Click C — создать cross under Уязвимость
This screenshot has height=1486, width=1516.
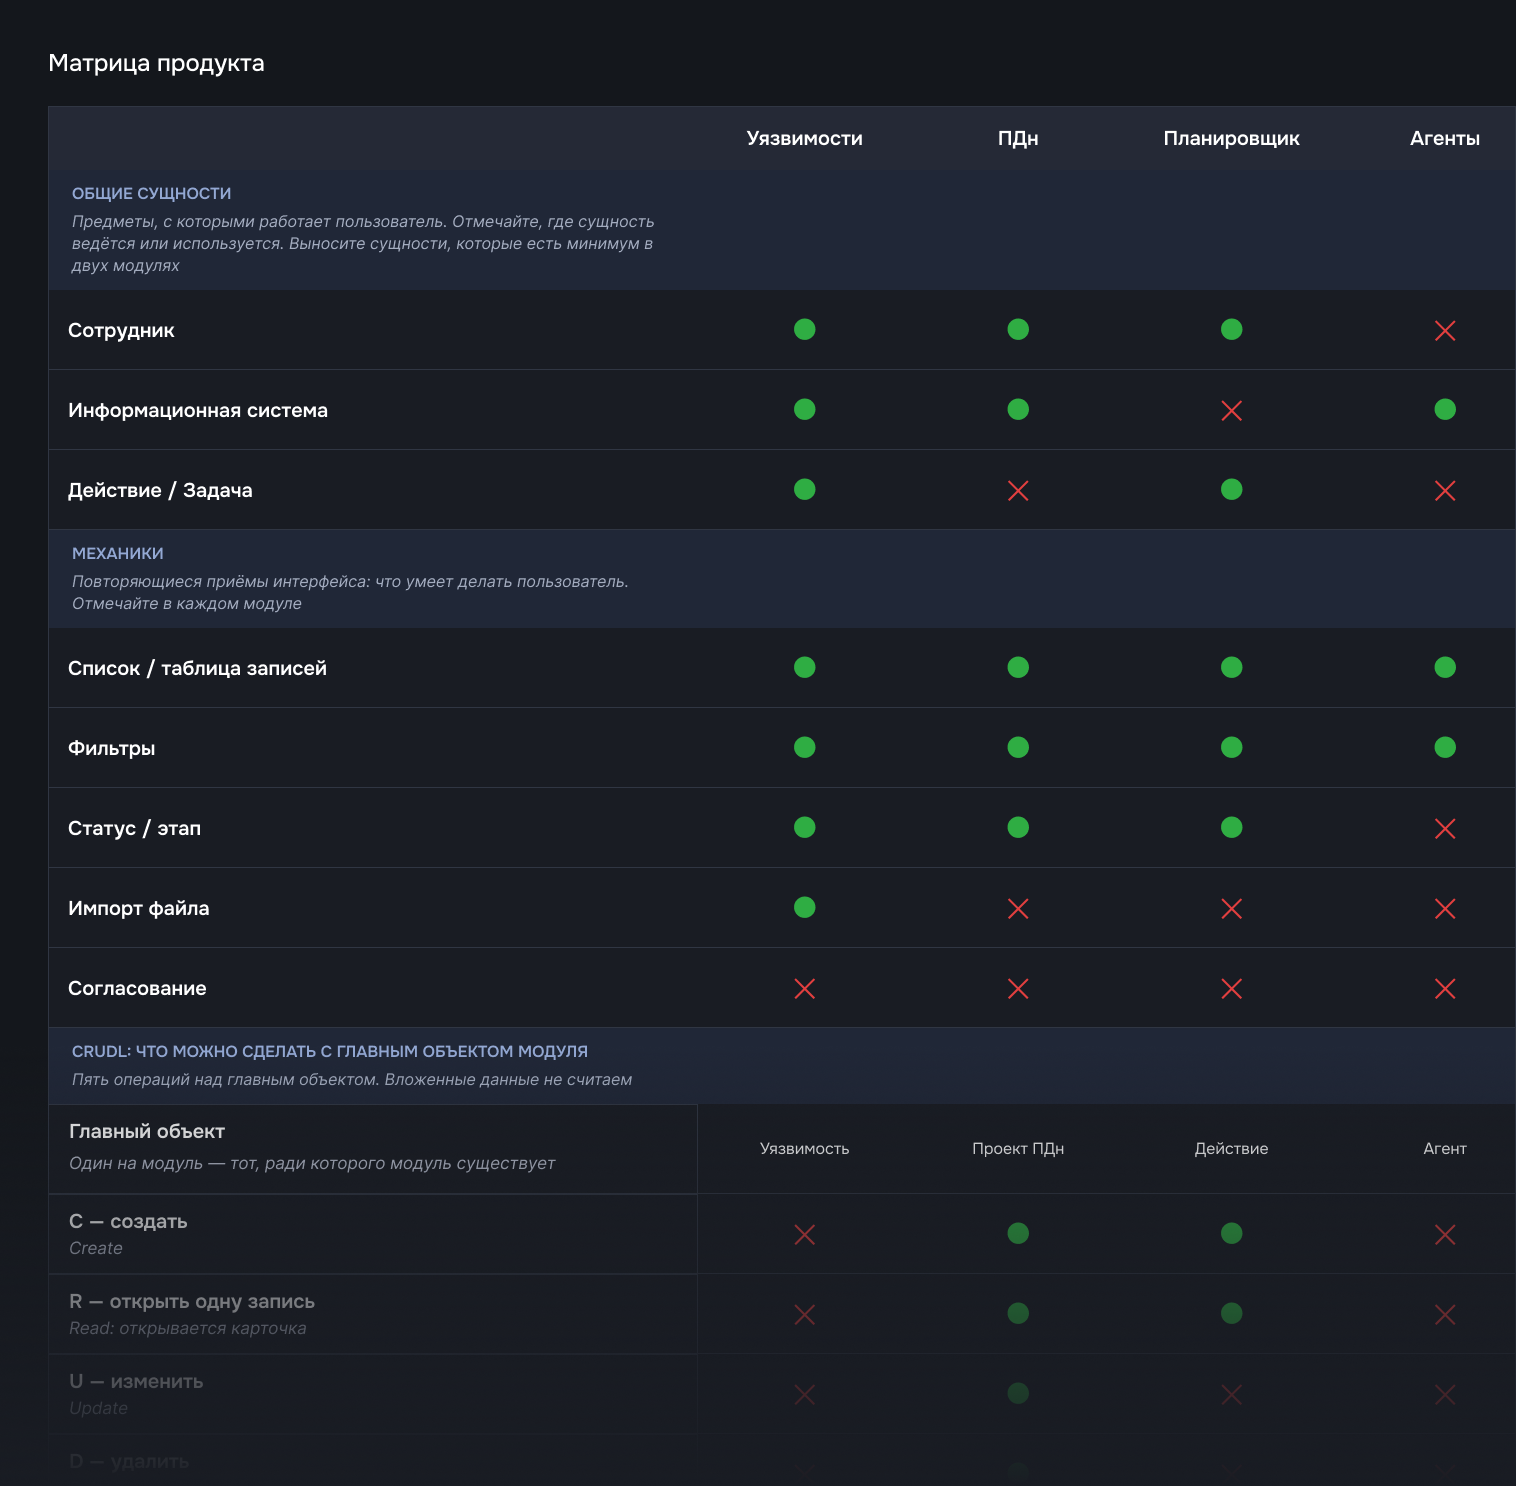click(804, 1234)
